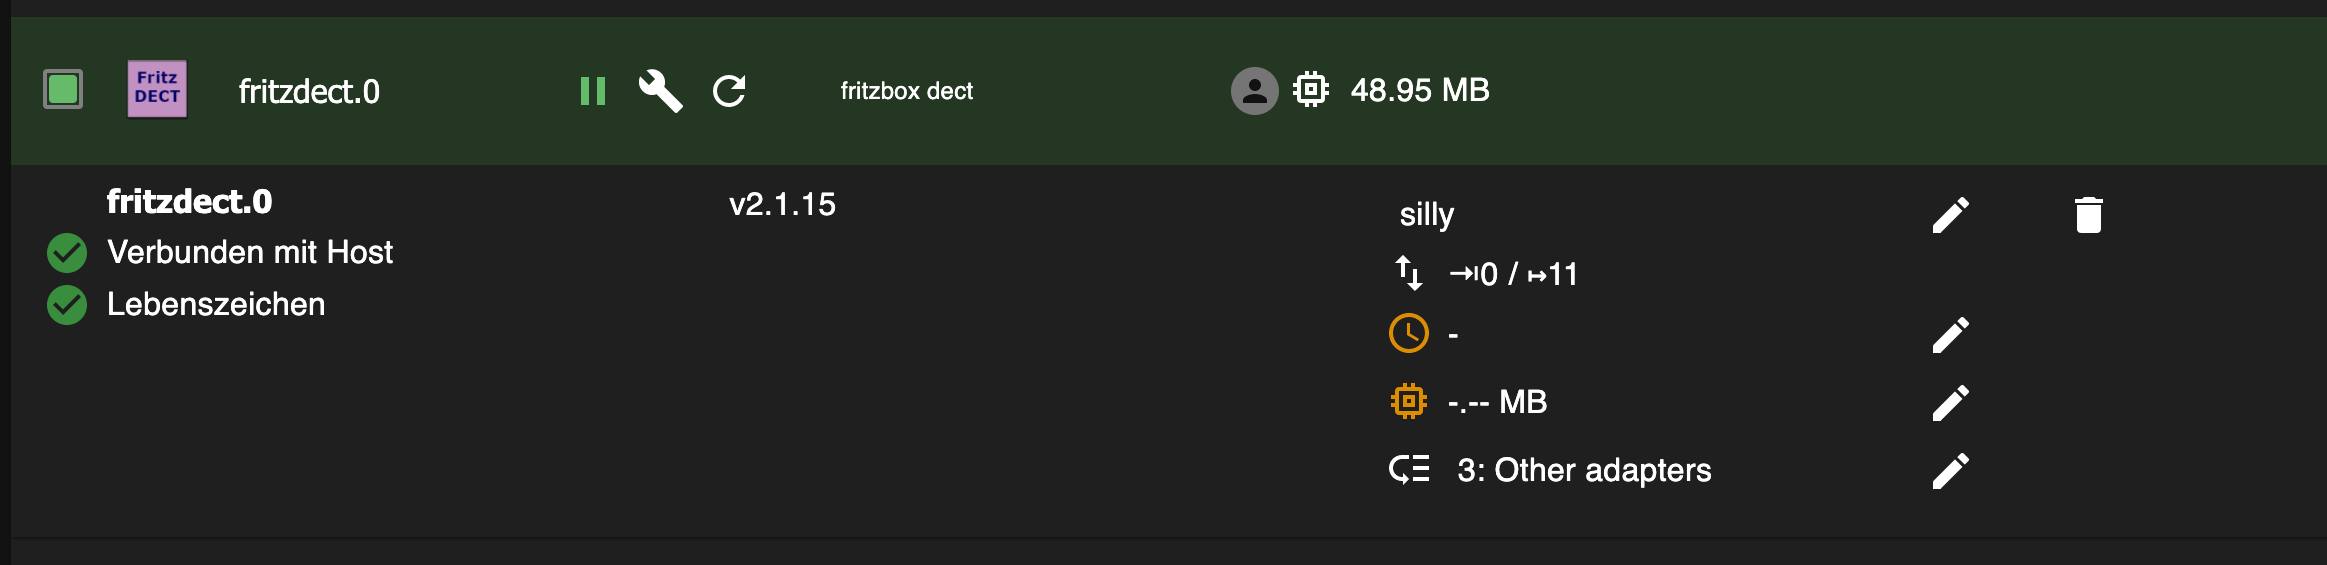Edit the silly log level
Image resolution: width=2327 pixels, height=565 pixels.
point(1950,215)
